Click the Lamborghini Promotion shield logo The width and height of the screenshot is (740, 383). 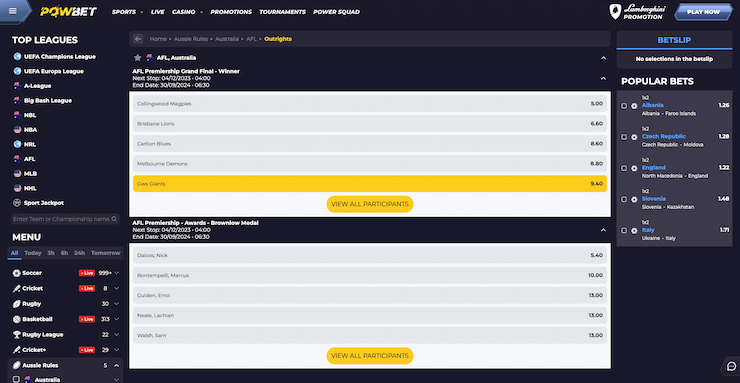coord(615,12)
